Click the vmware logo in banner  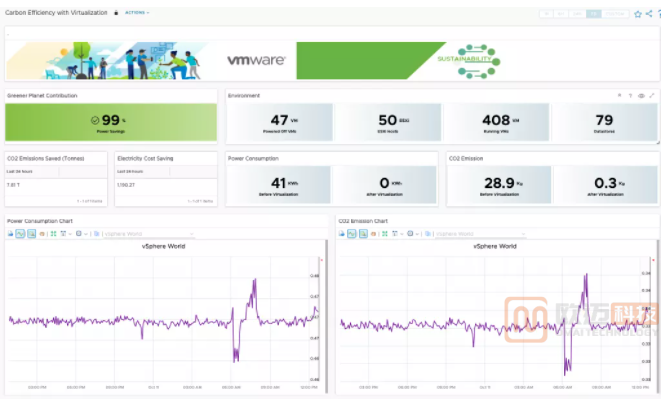pos(256,60)
